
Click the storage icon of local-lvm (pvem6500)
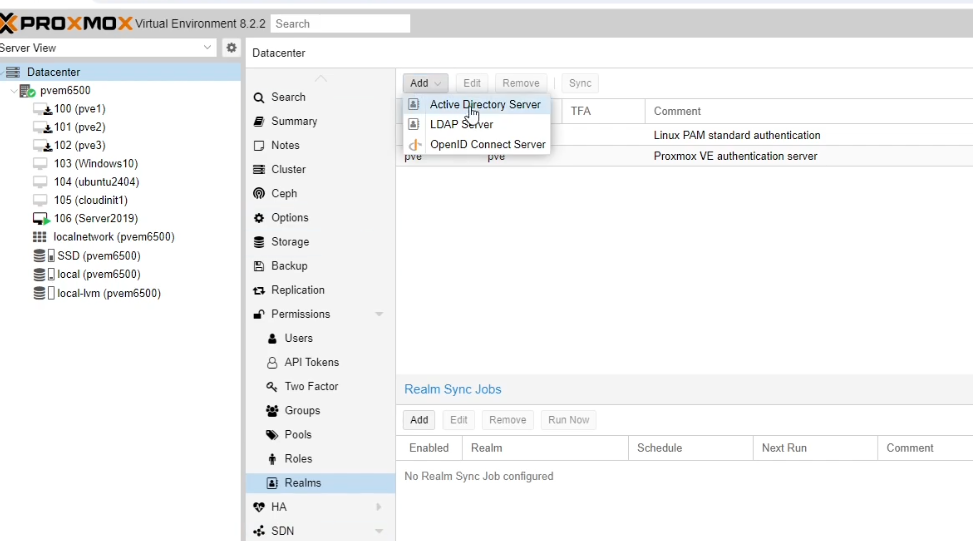point(43,293)
